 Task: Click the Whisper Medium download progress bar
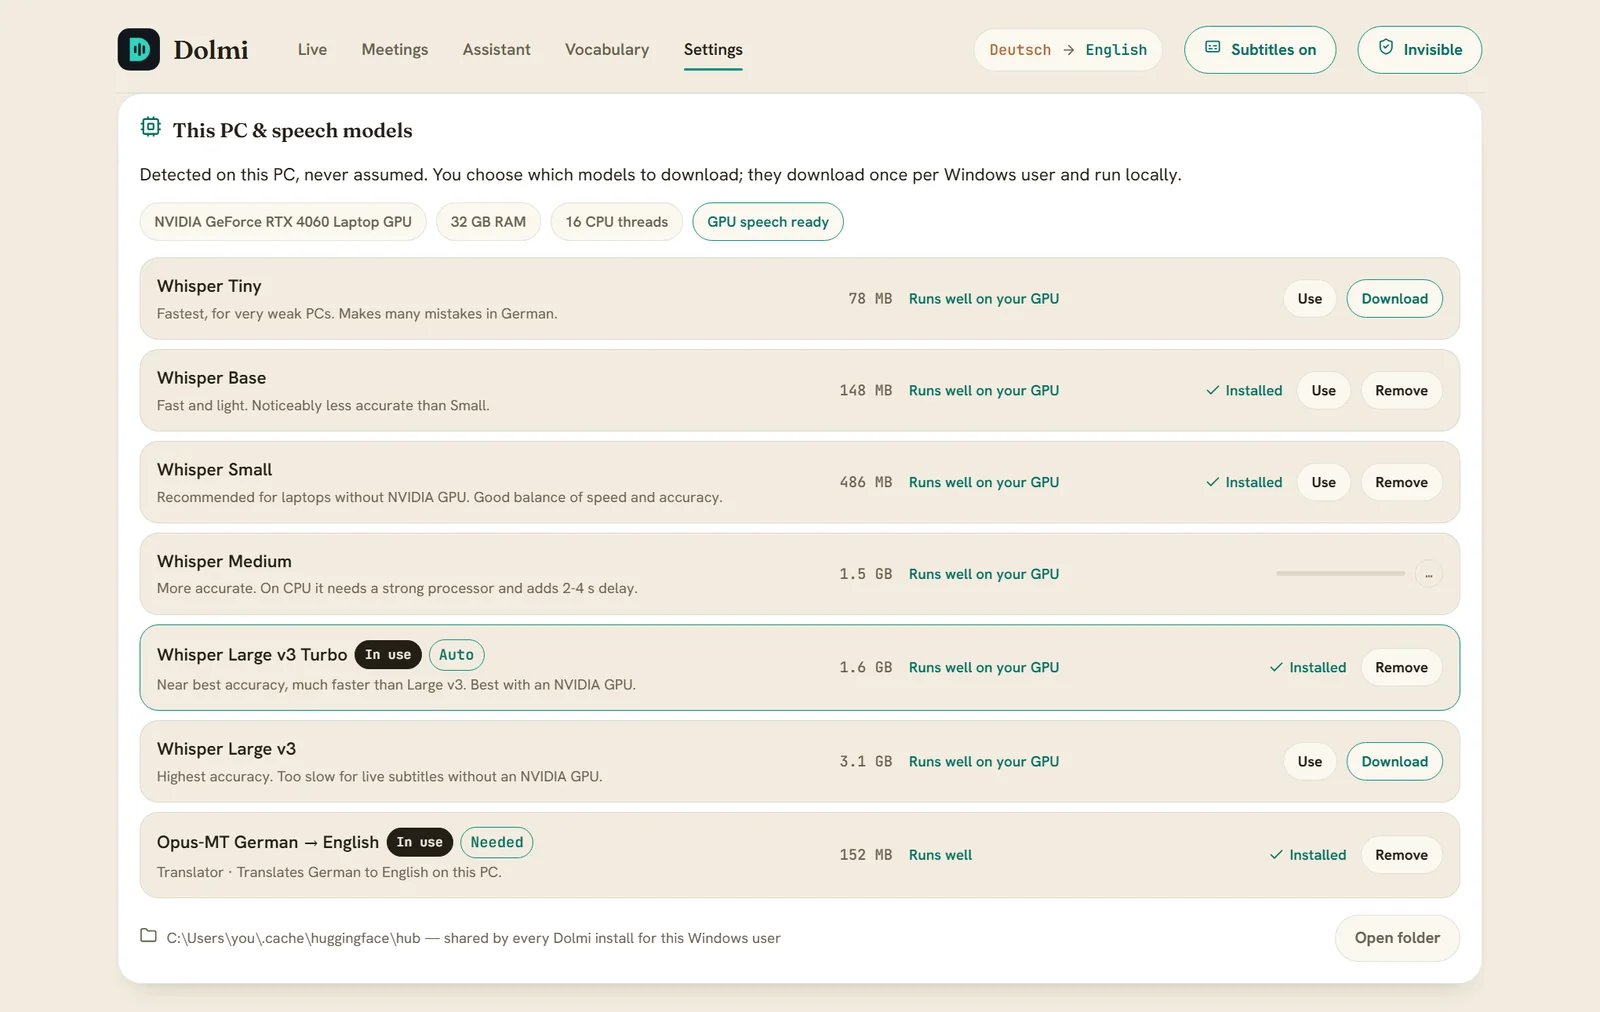1340,574
